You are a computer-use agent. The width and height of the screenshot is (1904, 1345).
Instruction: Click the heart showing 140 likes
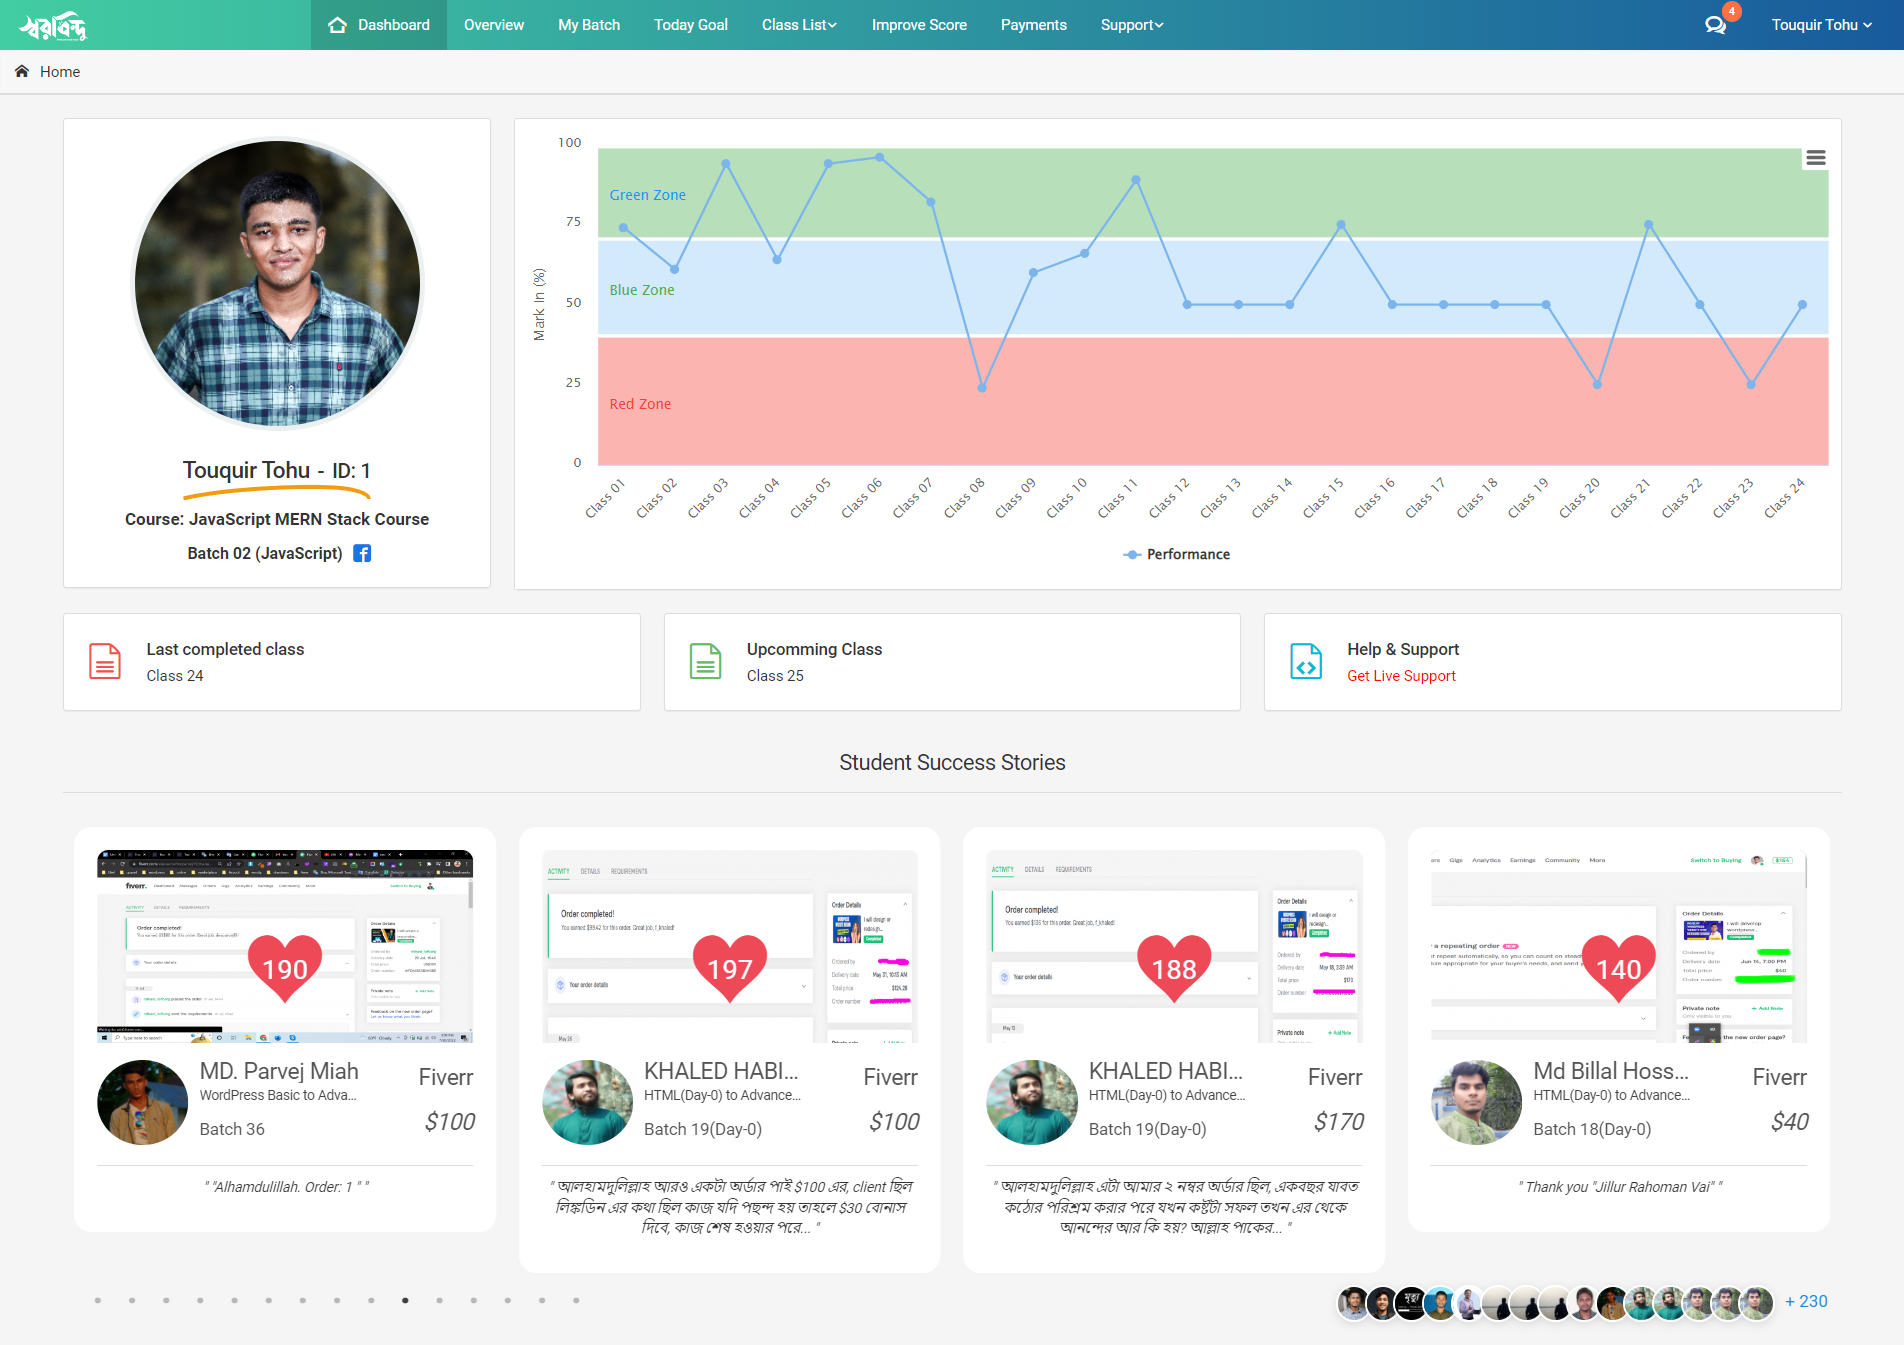point(1619,968)
